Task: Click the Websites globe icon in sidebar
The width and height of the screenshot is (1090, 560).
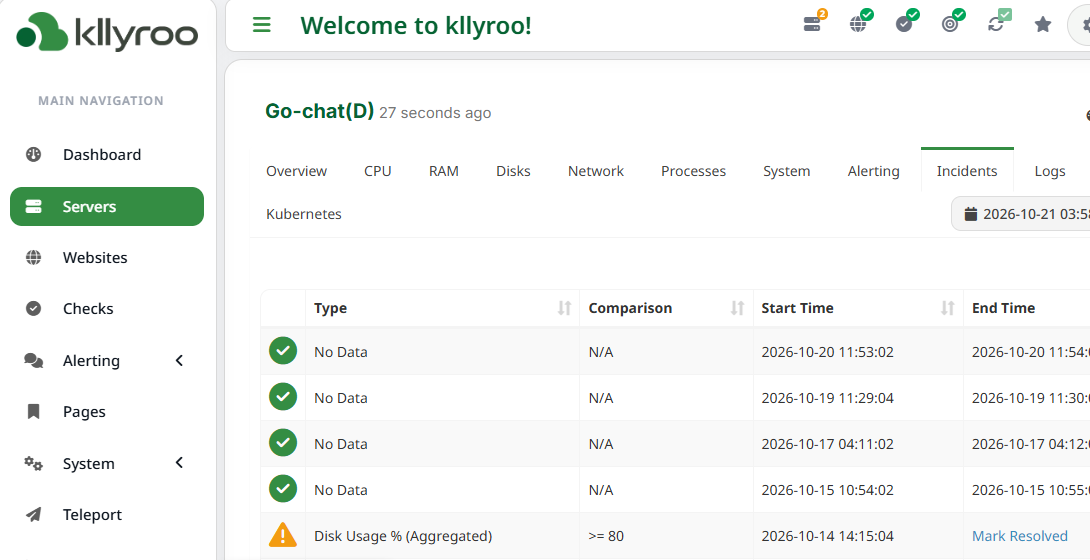Action: click(33, 257)
